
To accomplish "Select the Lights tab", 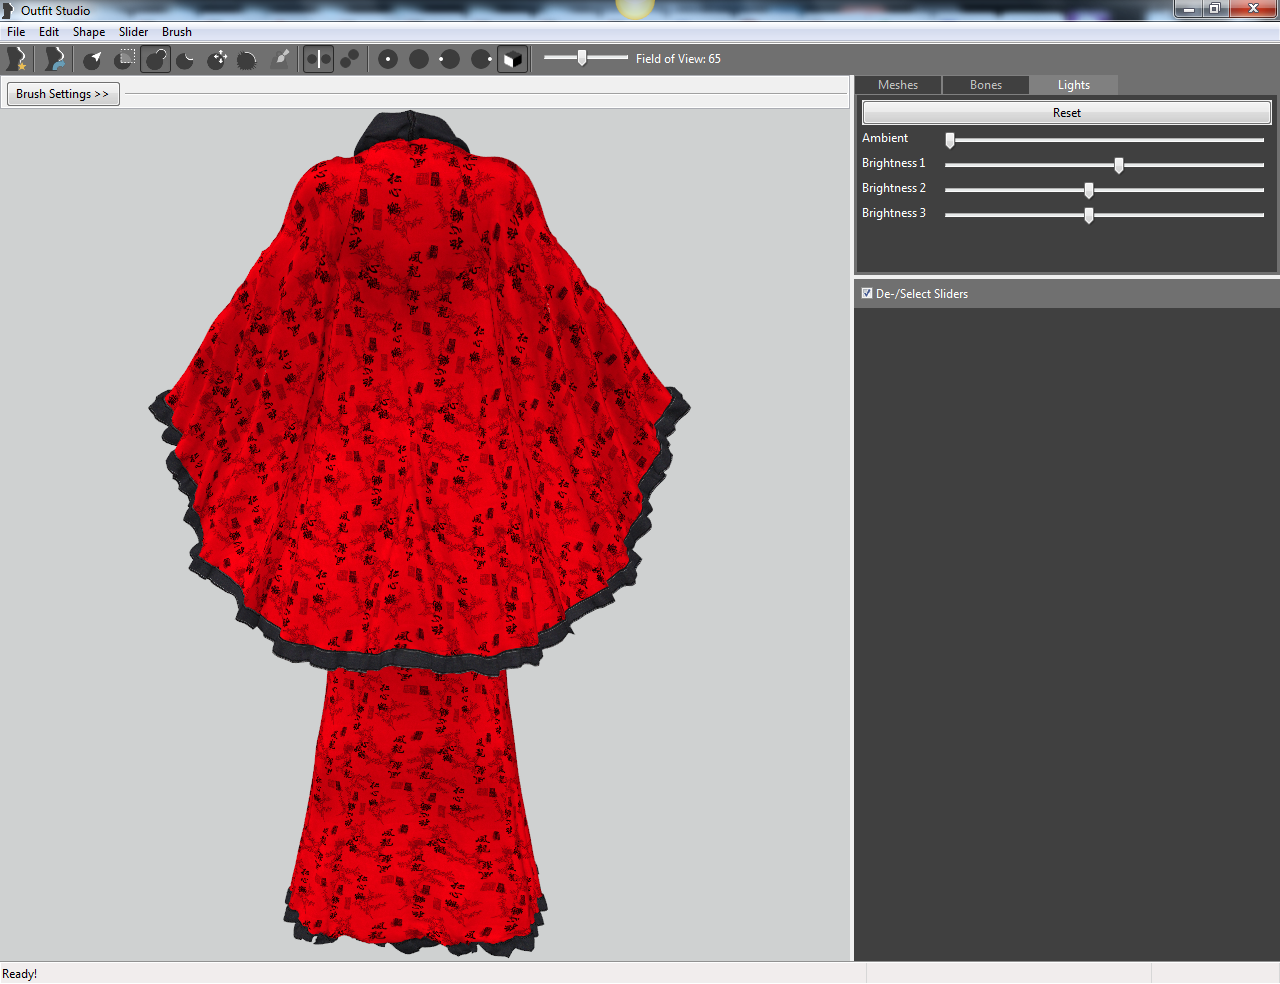I will click(1074, 85).
